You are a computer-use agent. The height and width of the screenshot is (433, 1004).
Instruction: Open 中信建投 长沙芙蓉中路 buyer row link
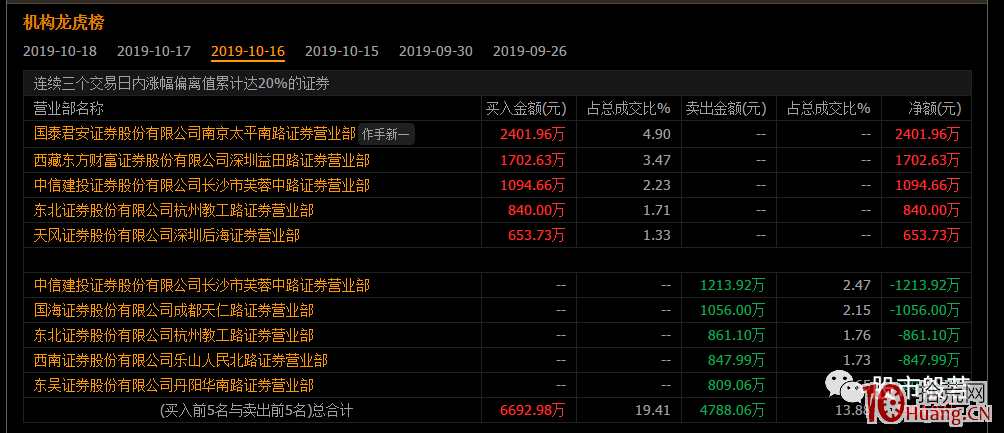[201, 186]
